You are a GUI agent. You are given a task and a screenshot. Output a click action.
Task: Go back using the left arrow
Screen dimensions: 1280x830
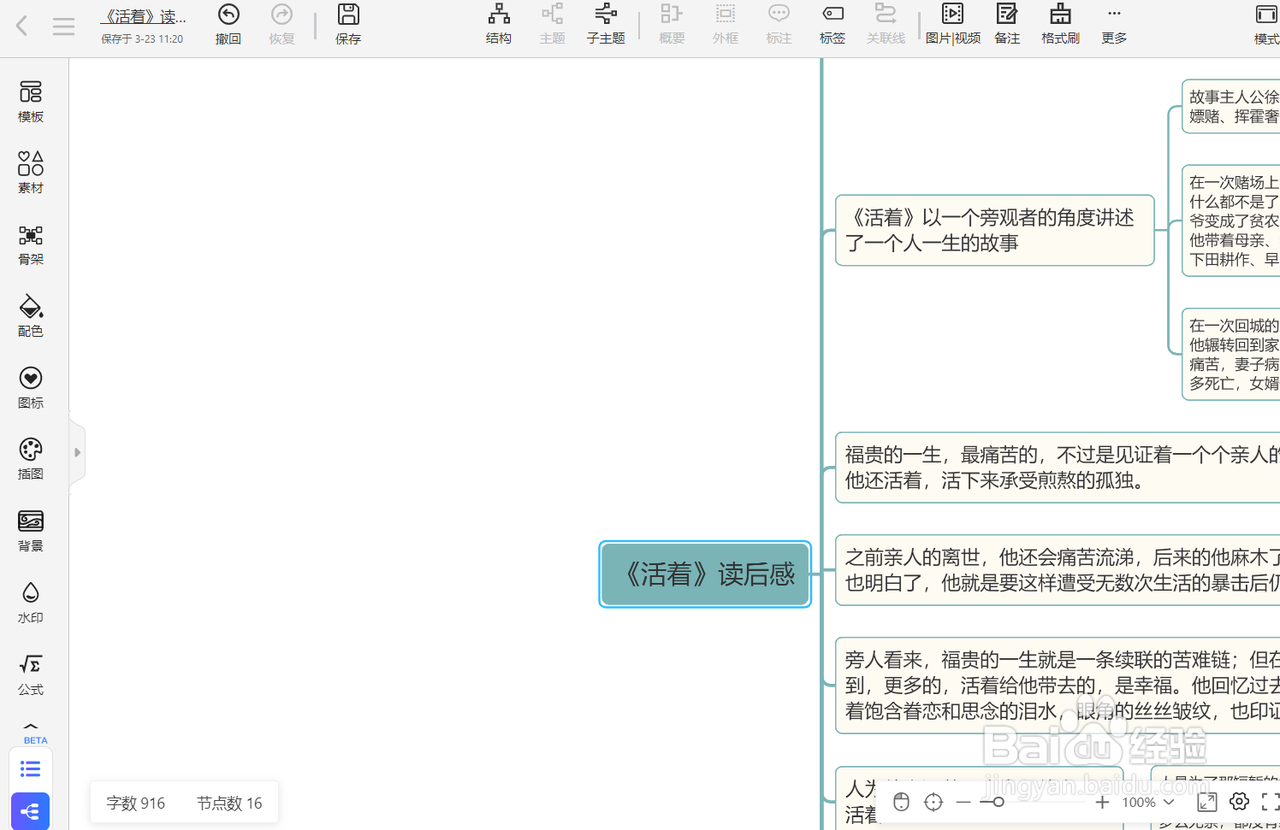(x=22, y=26)
